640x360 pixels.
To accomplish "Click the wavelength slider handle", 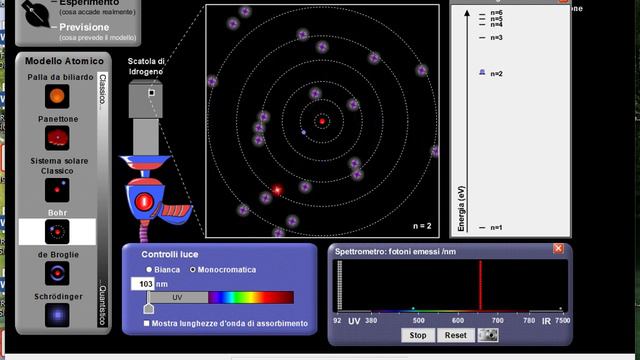I will click(x=149, y=308).
